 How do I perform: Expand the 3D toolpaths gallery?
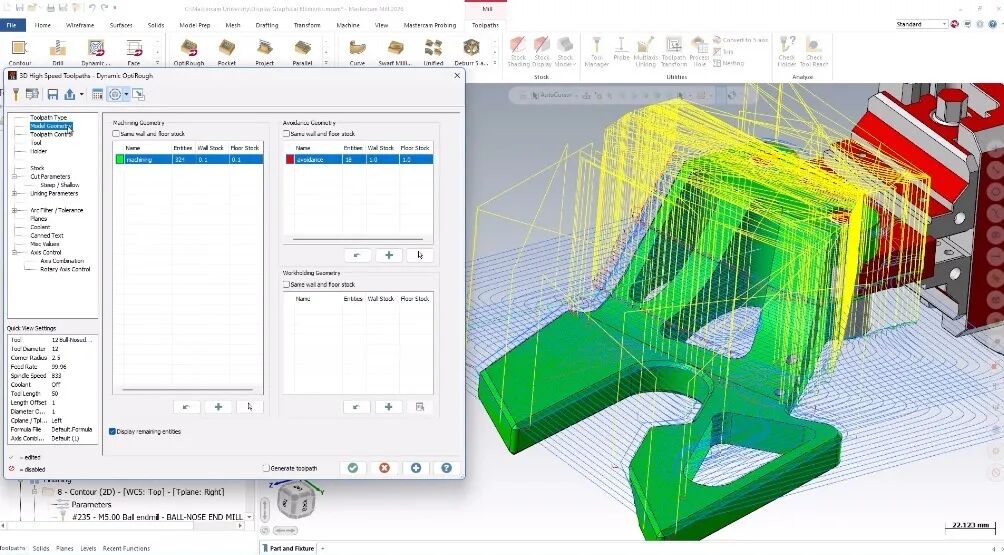click(326, 63)
